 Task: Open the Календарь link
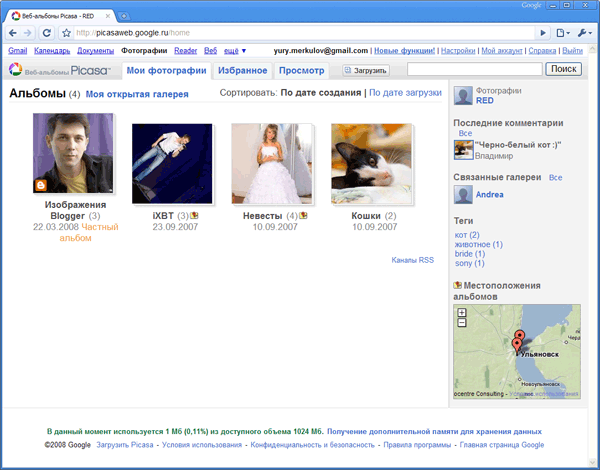pos(52,51)
